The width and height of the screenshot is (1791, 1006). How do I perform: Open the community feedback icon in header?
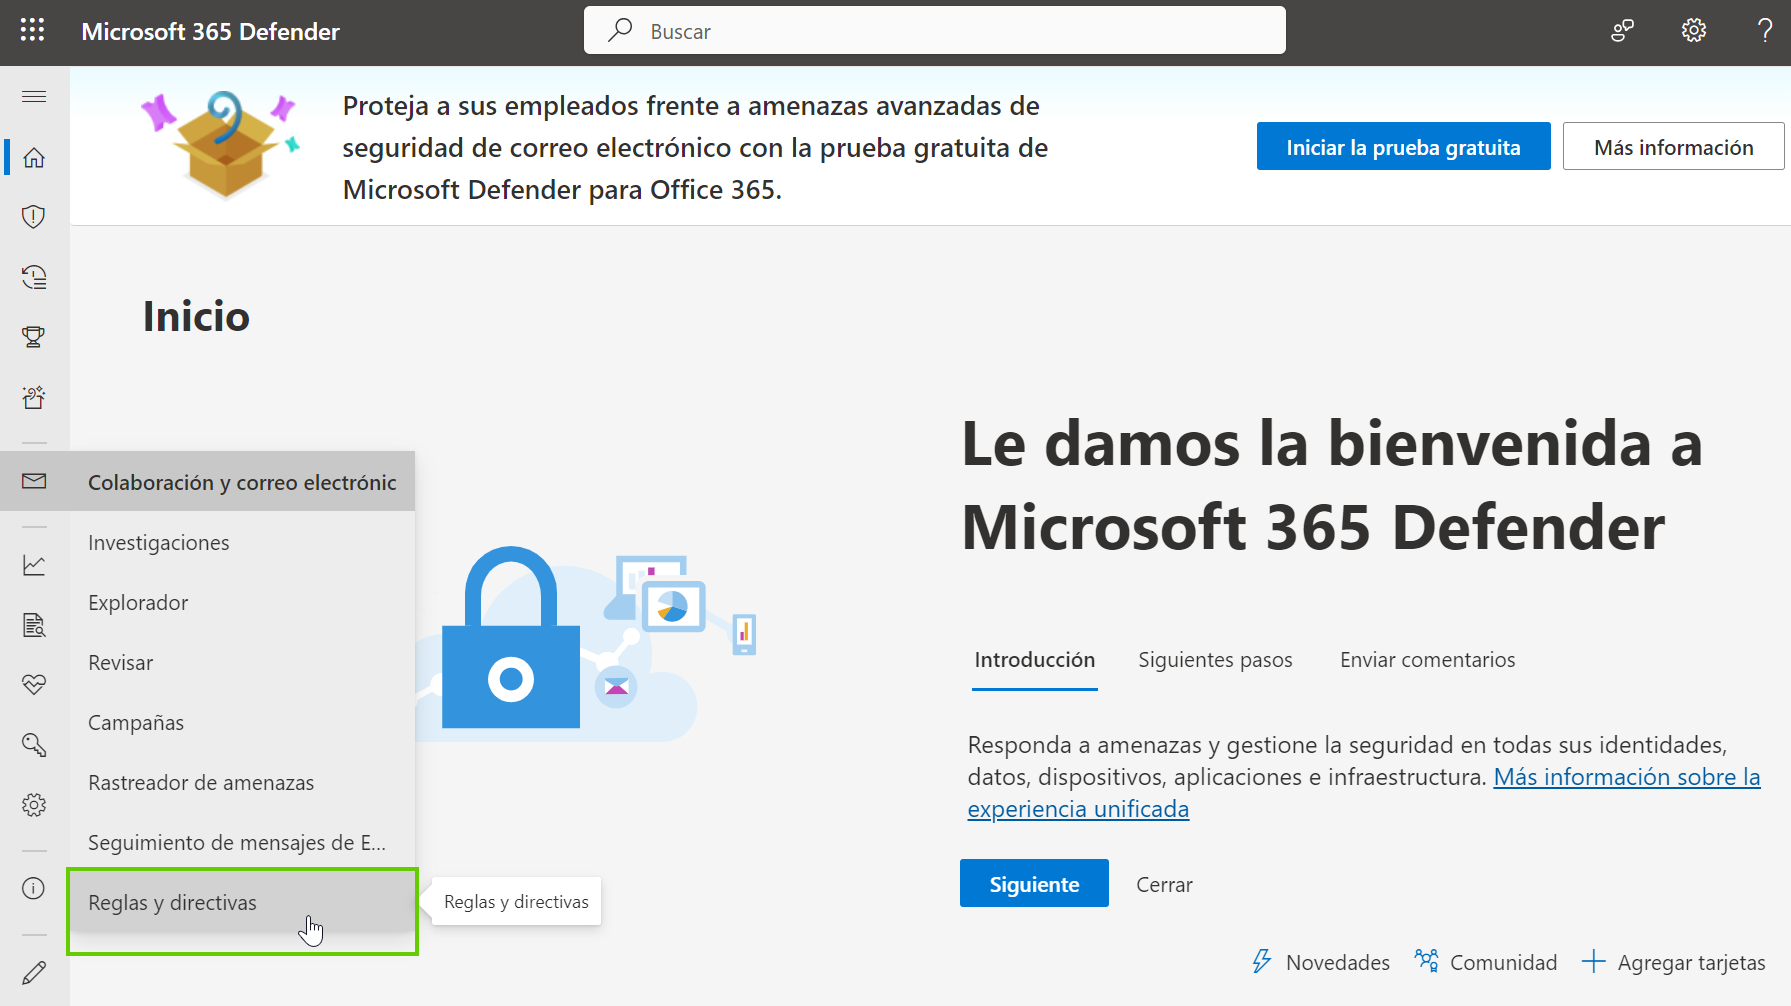click(x=1622, y=31)
